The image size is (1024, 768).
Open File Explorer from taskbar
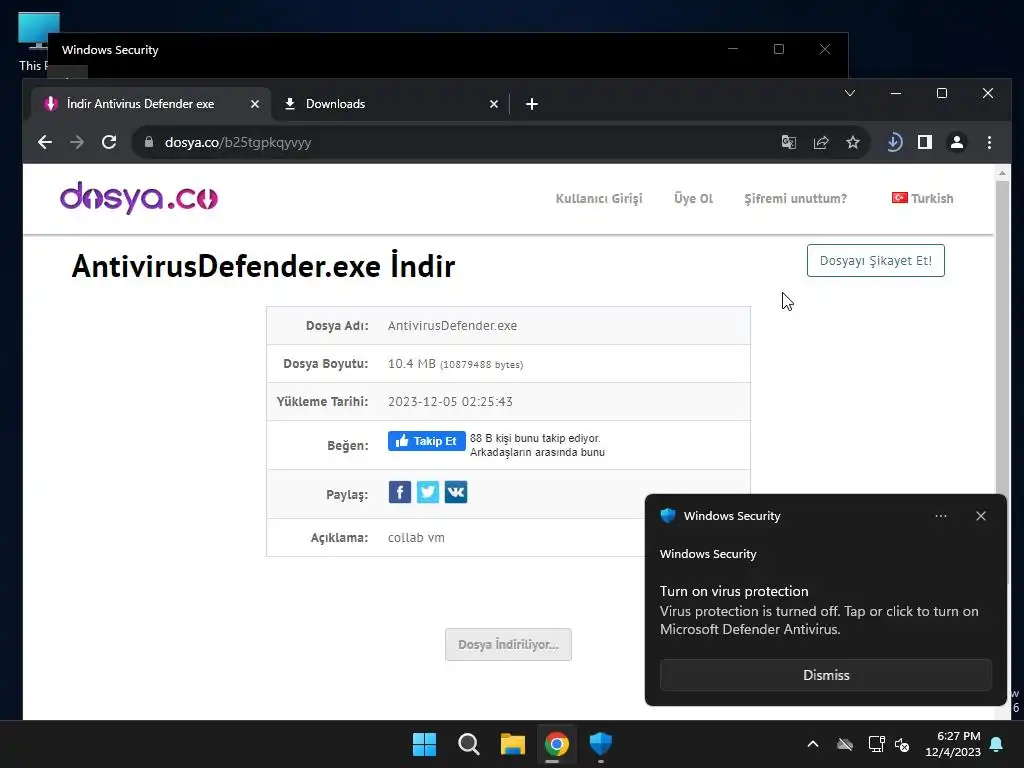click(x=513, y=744)
